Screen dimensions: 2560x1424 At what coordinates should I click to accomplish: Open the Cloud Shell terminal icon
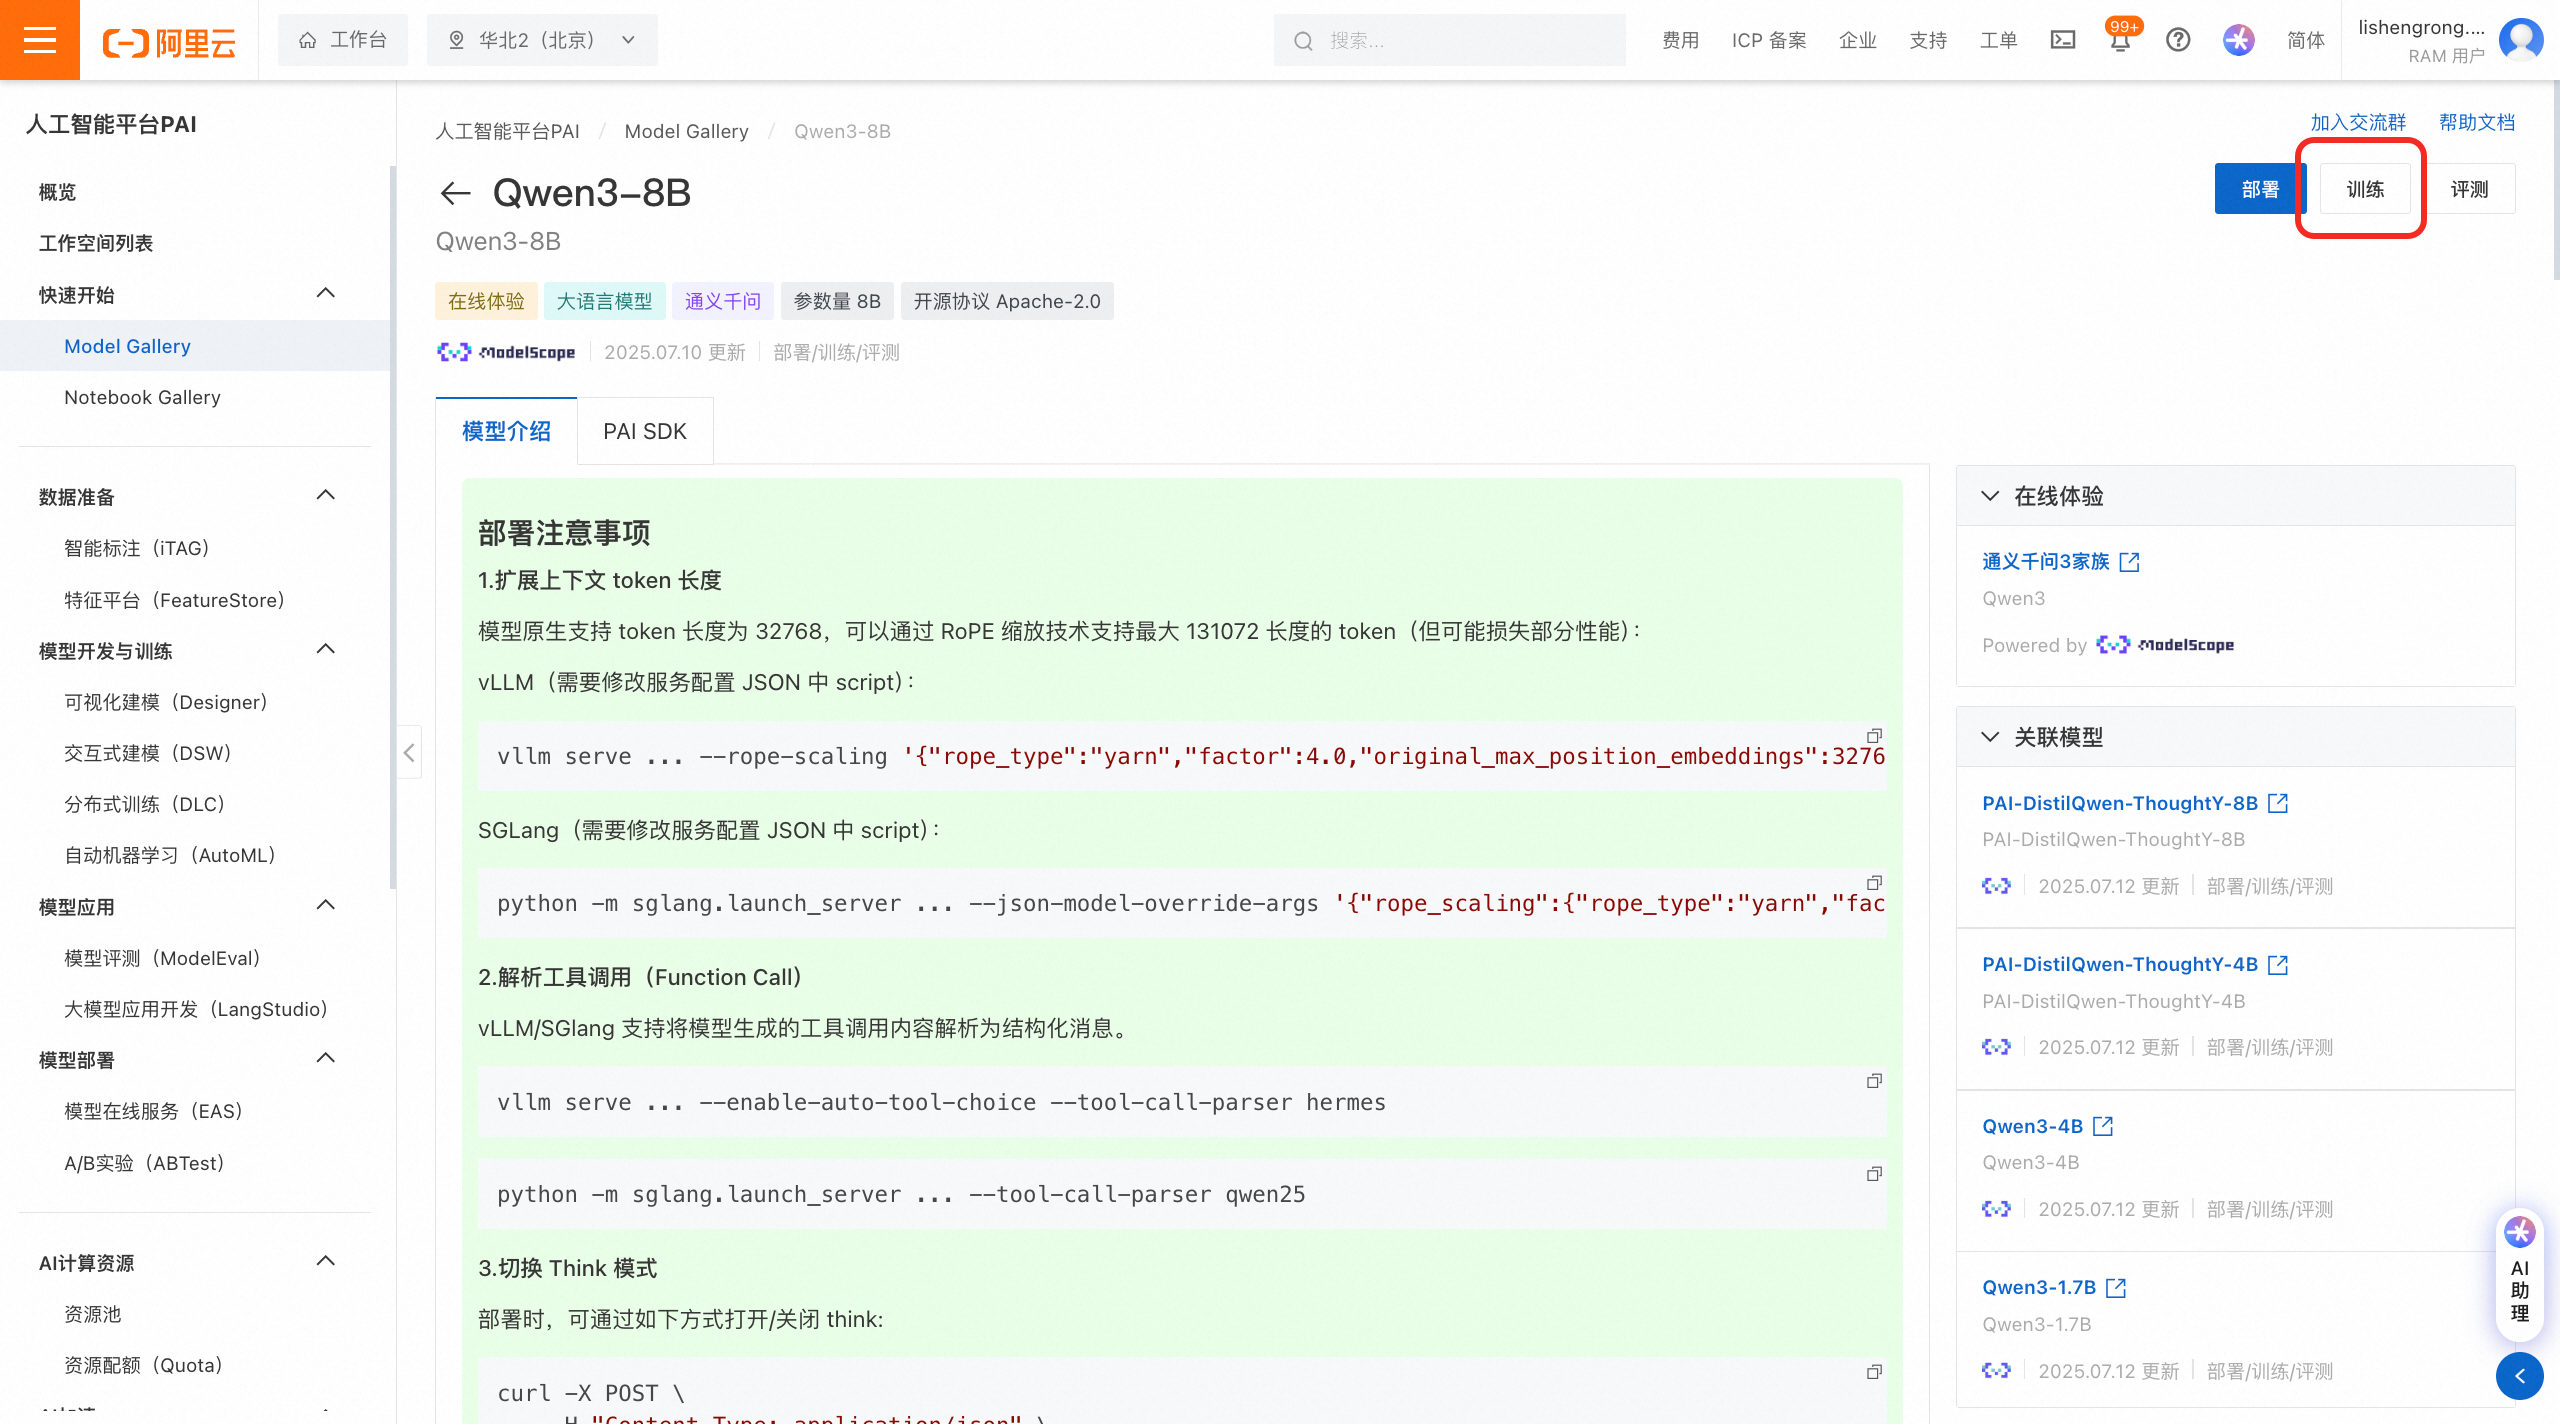pyautogui.click(x=2063, y=40)
